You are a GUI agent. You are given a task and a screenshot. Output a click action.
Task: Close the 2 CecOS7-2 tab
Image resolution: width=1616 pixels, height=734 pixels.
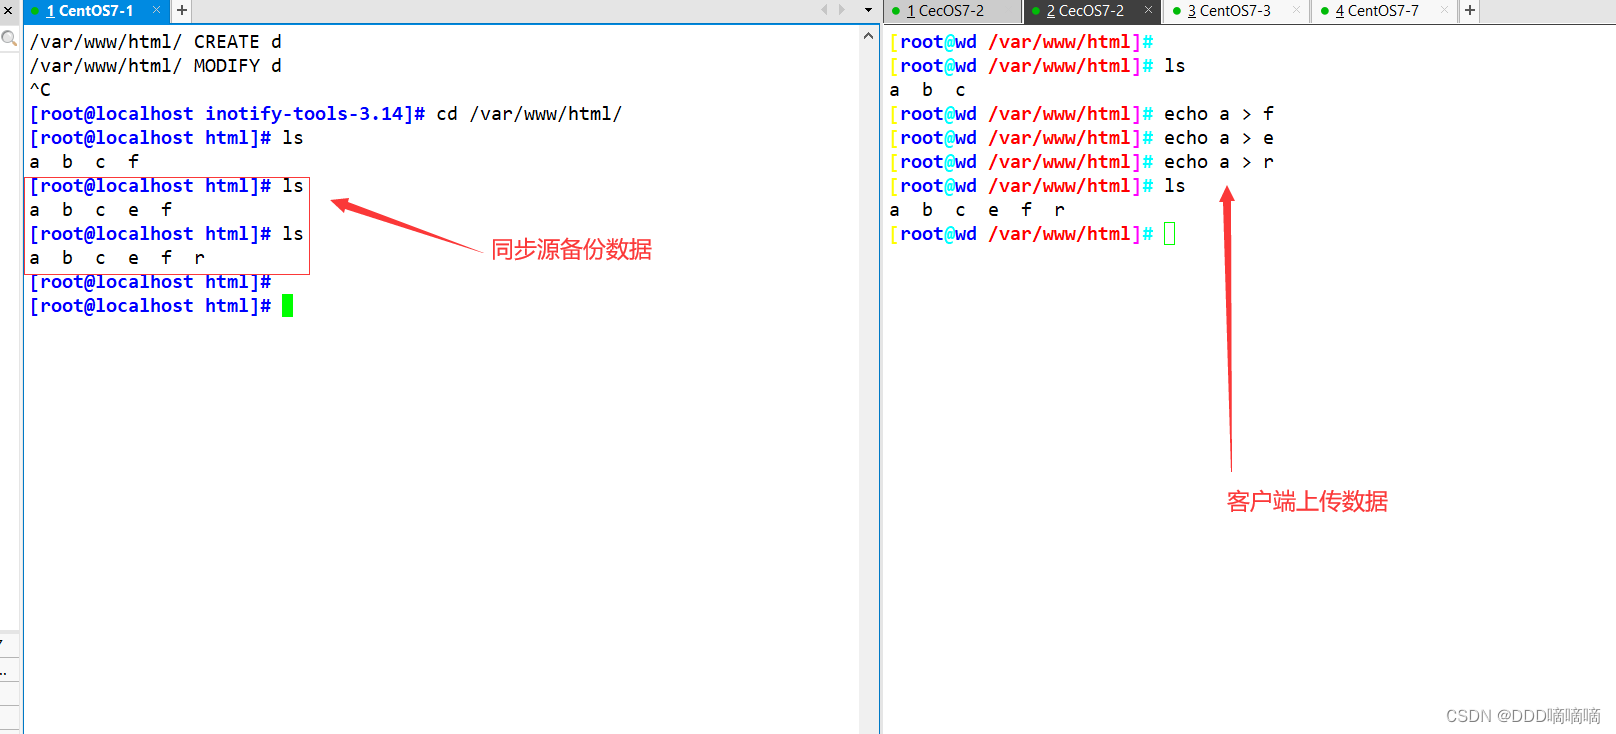[1148, 10]
